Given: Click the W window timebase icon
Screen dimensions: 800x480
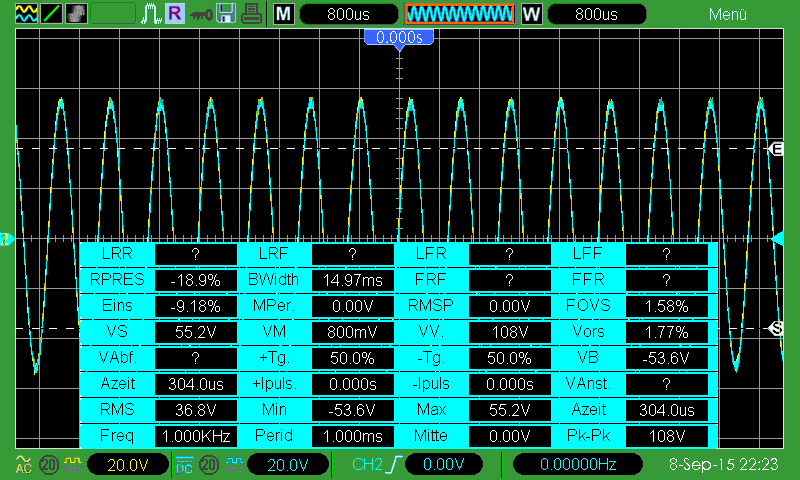Looking at the screenshot, I should 532,14.
